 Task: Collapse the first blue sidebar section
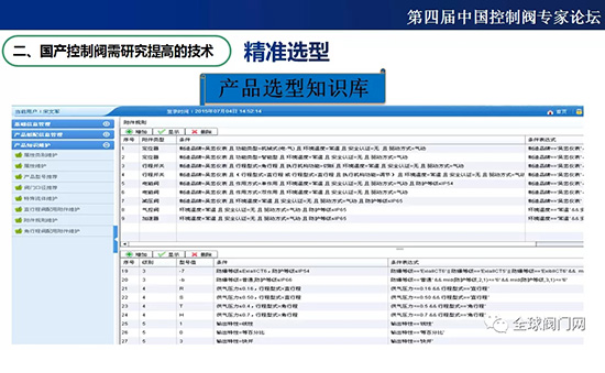coord(106,124)
